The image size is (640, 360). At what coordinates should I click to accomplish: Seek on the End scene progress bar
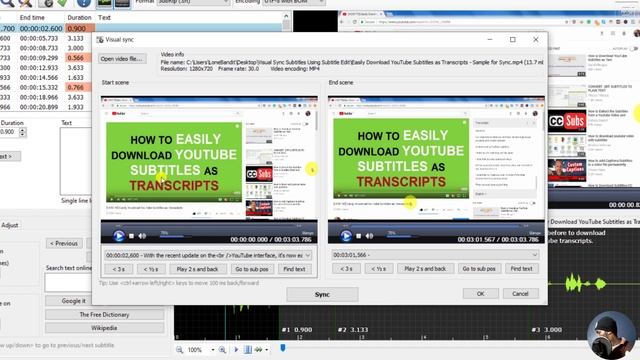pyautogui.click(x=436, y=225)
